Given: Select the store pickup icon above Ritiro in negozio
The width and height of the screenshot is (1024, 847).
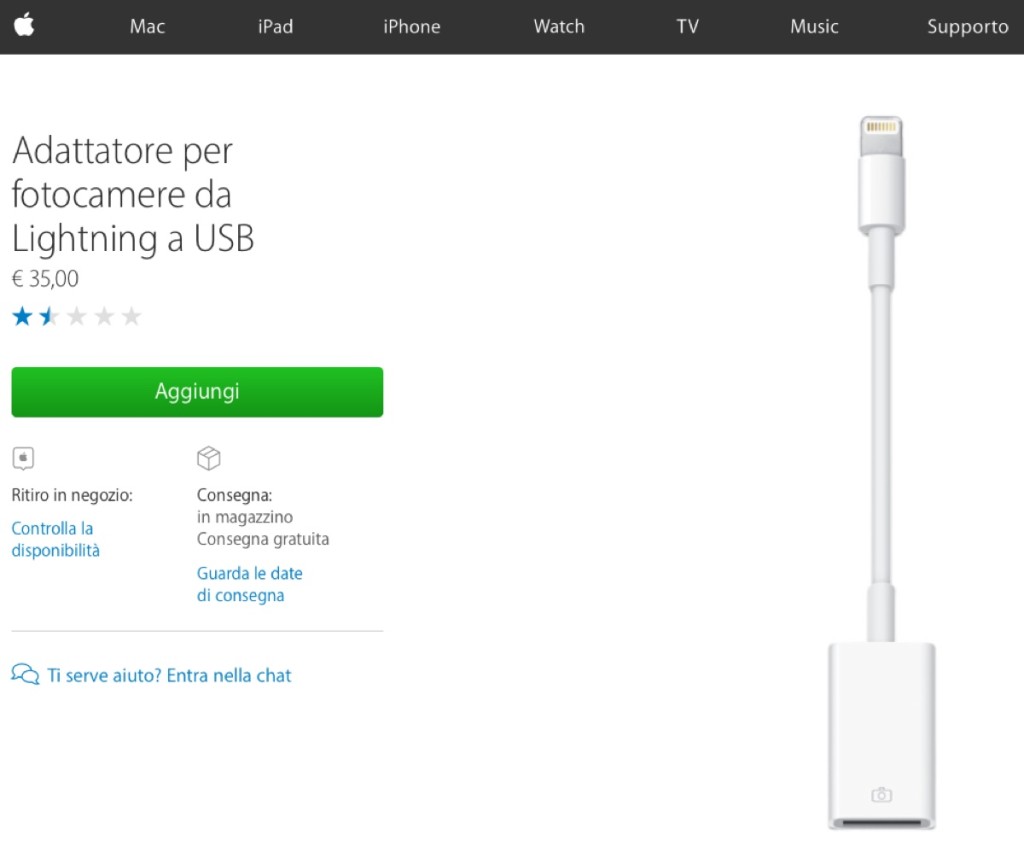Looking at the screenshot, I should (23, 458).
